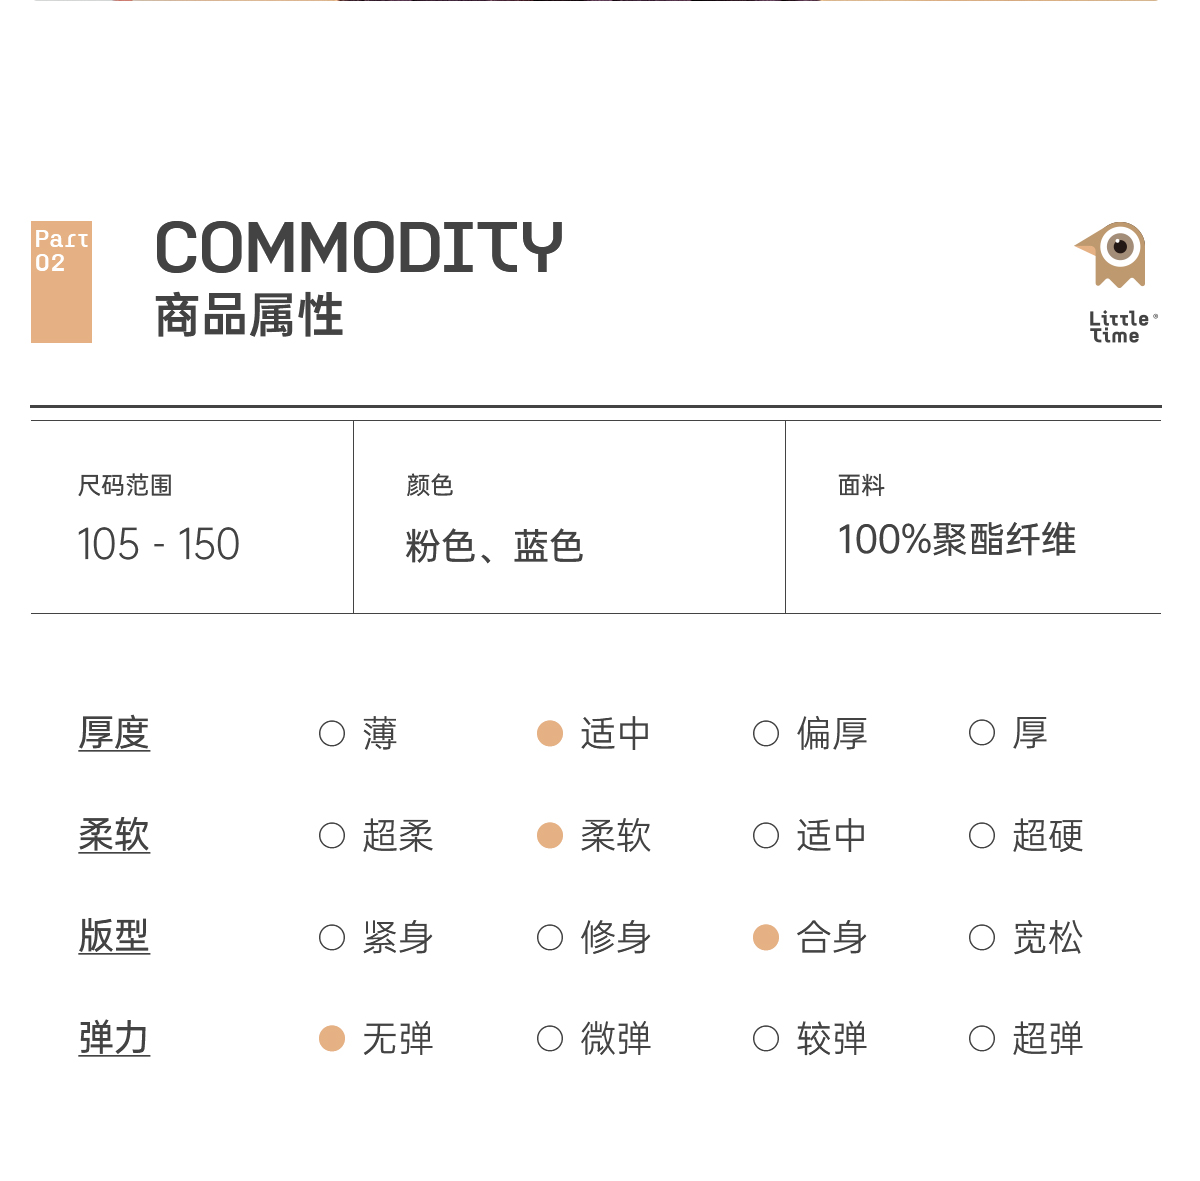Image resolution: width=1200 pixels, height=1181 pixels.
Task: Select the 适中 thickness radio option
Action: 550,734
